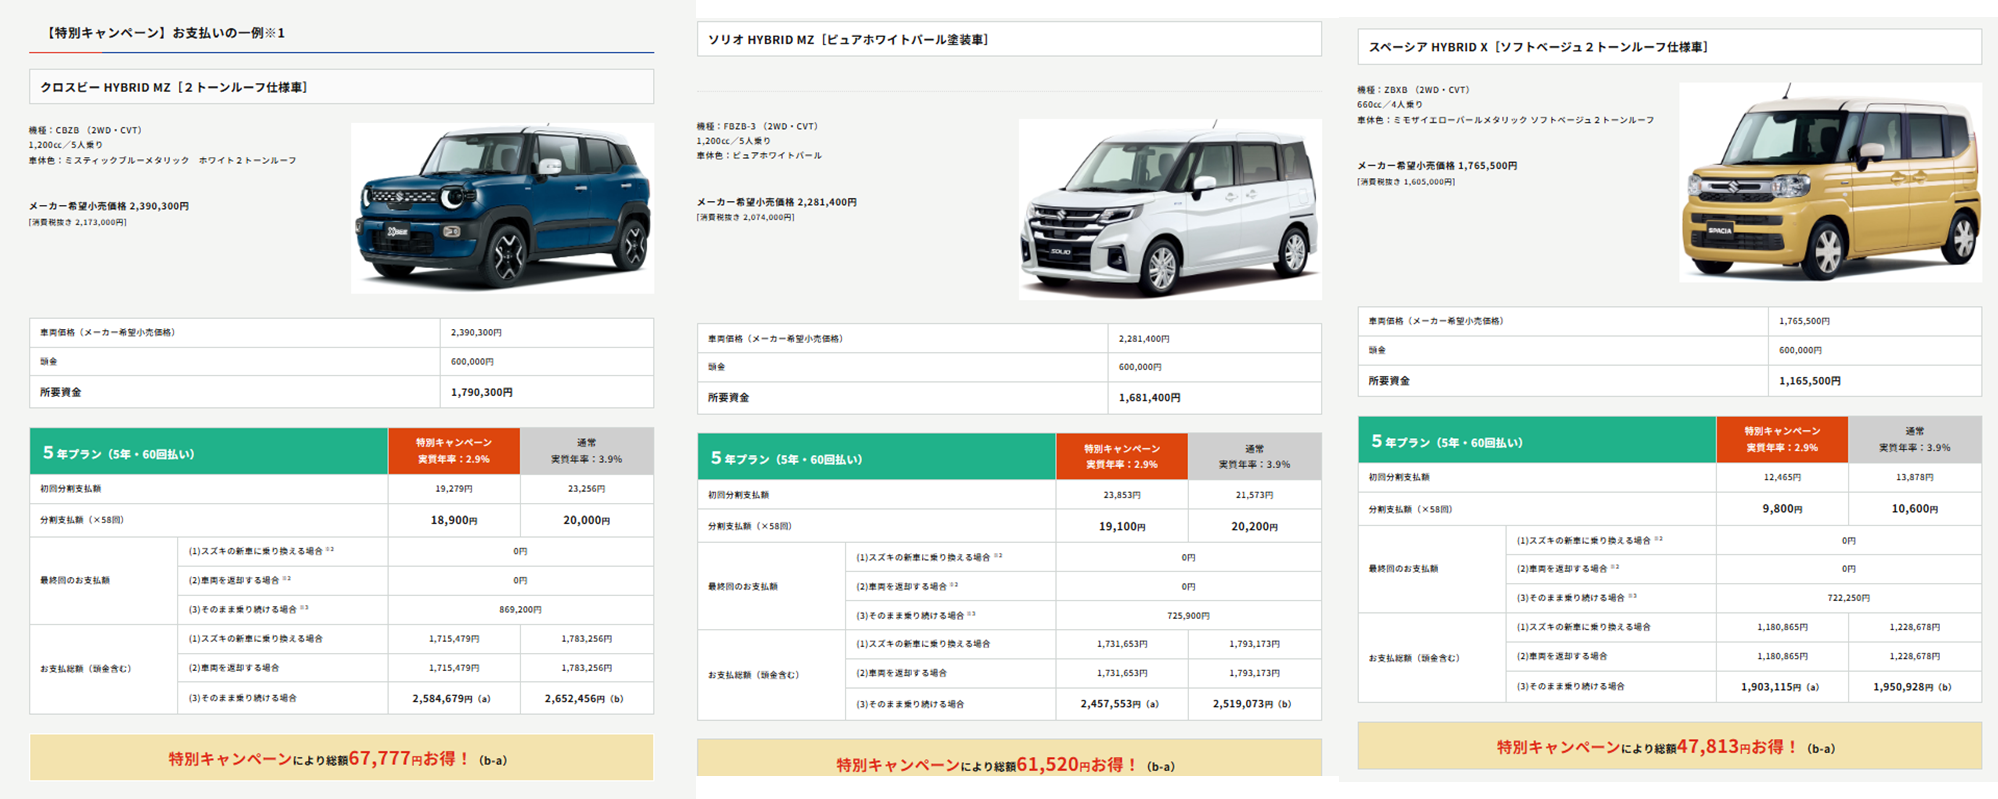Click the 【特別キャンペーン】お支払いの一例 heading
Viewport: 1998px width, 799px height.
(166, 33)
